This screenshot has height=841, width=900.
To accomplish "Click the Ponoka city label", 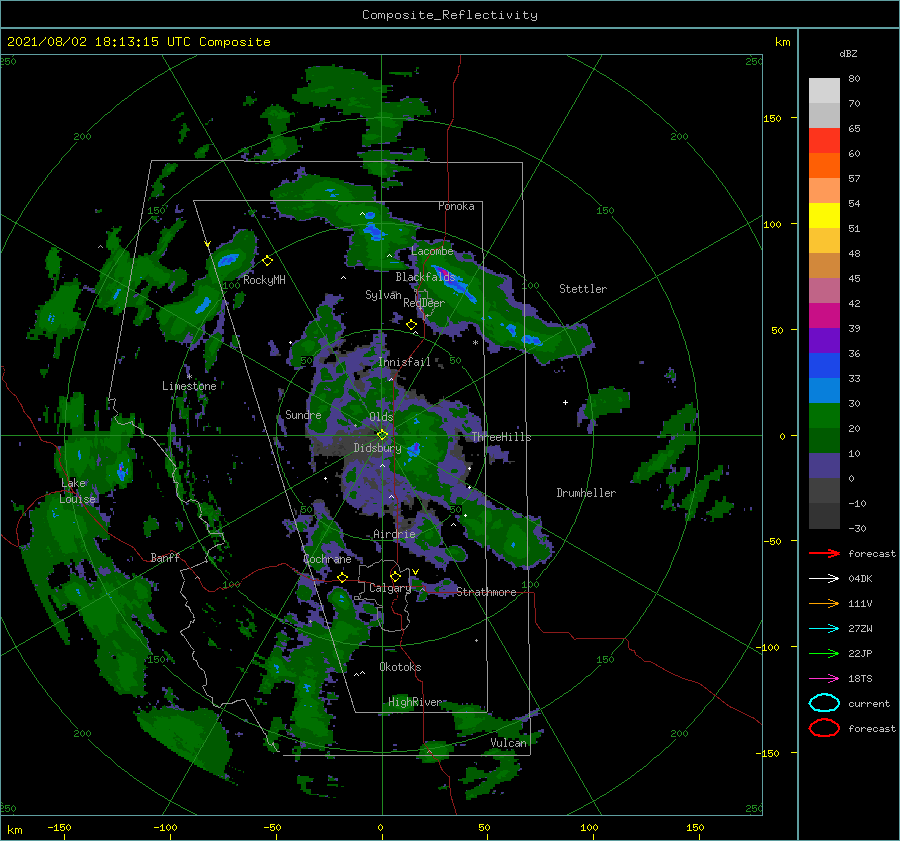I will [456, 206].
